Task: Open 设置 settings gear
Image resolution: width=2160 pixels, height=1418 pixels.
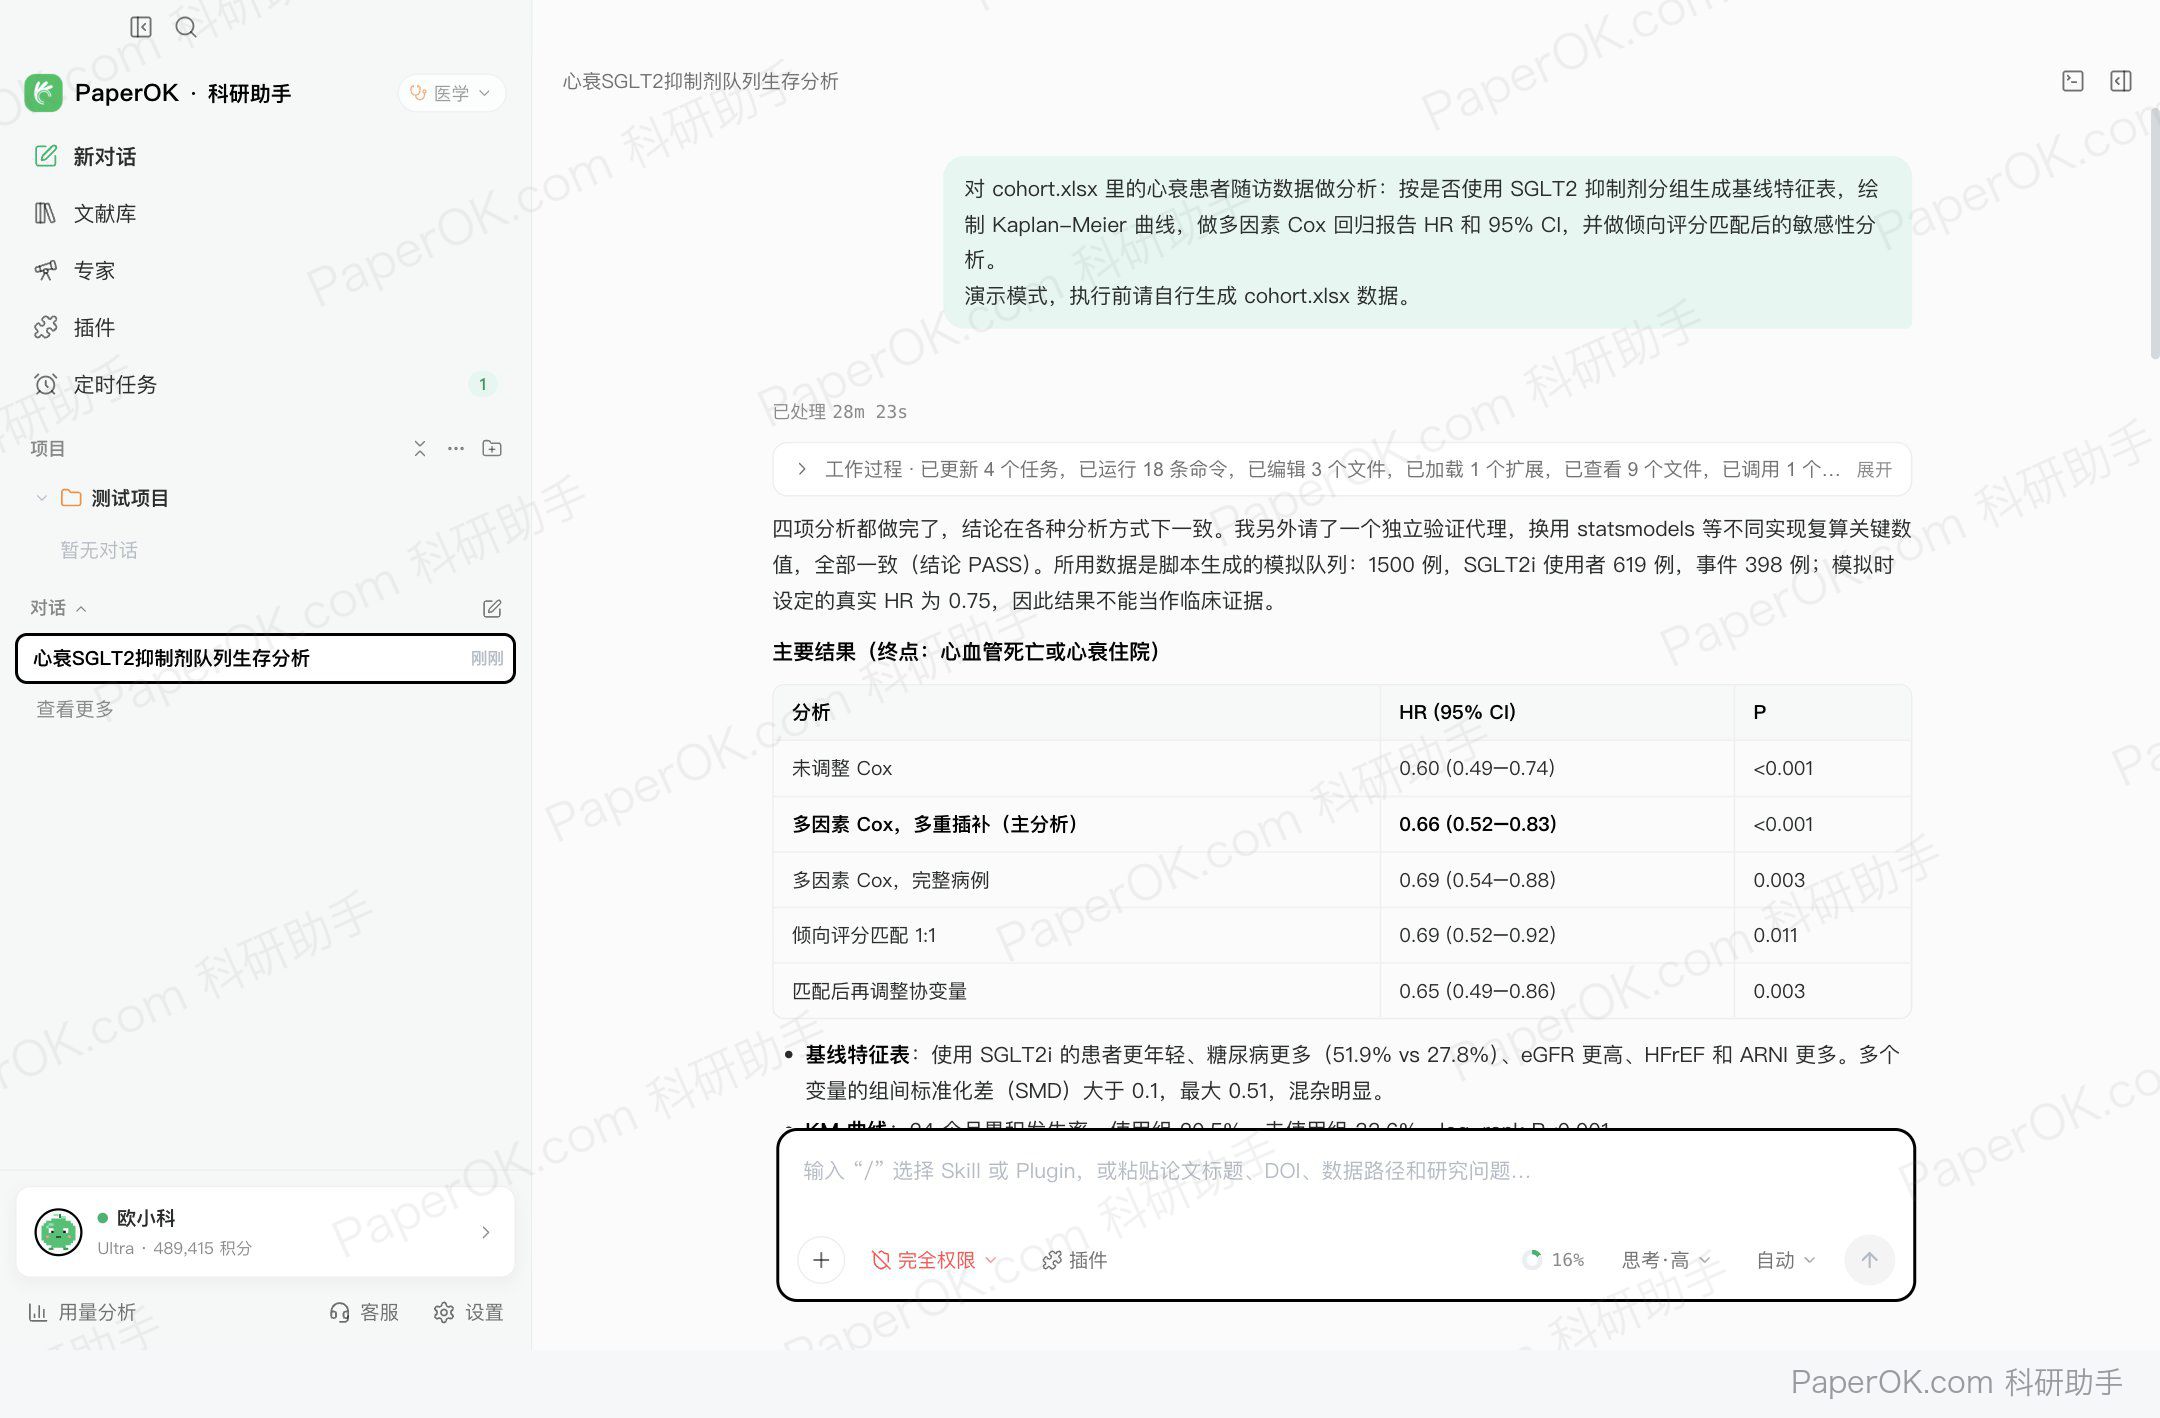Action: 468,1312
